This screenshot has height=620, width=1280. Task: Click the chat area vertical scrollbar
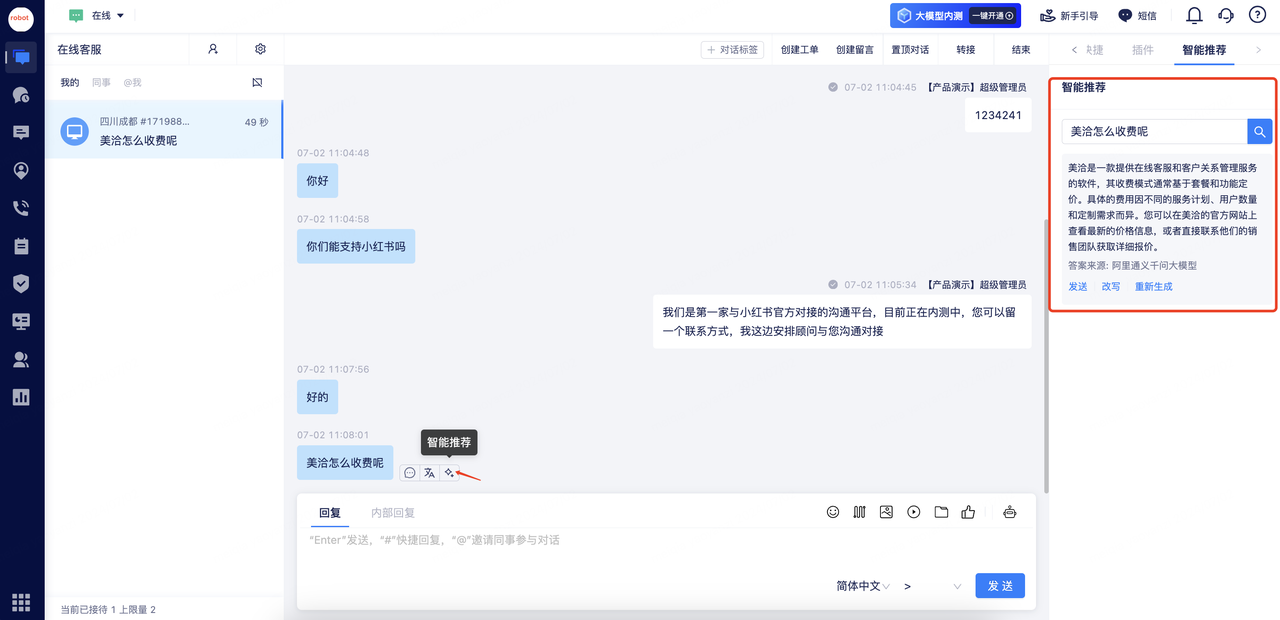point(1046,355)
